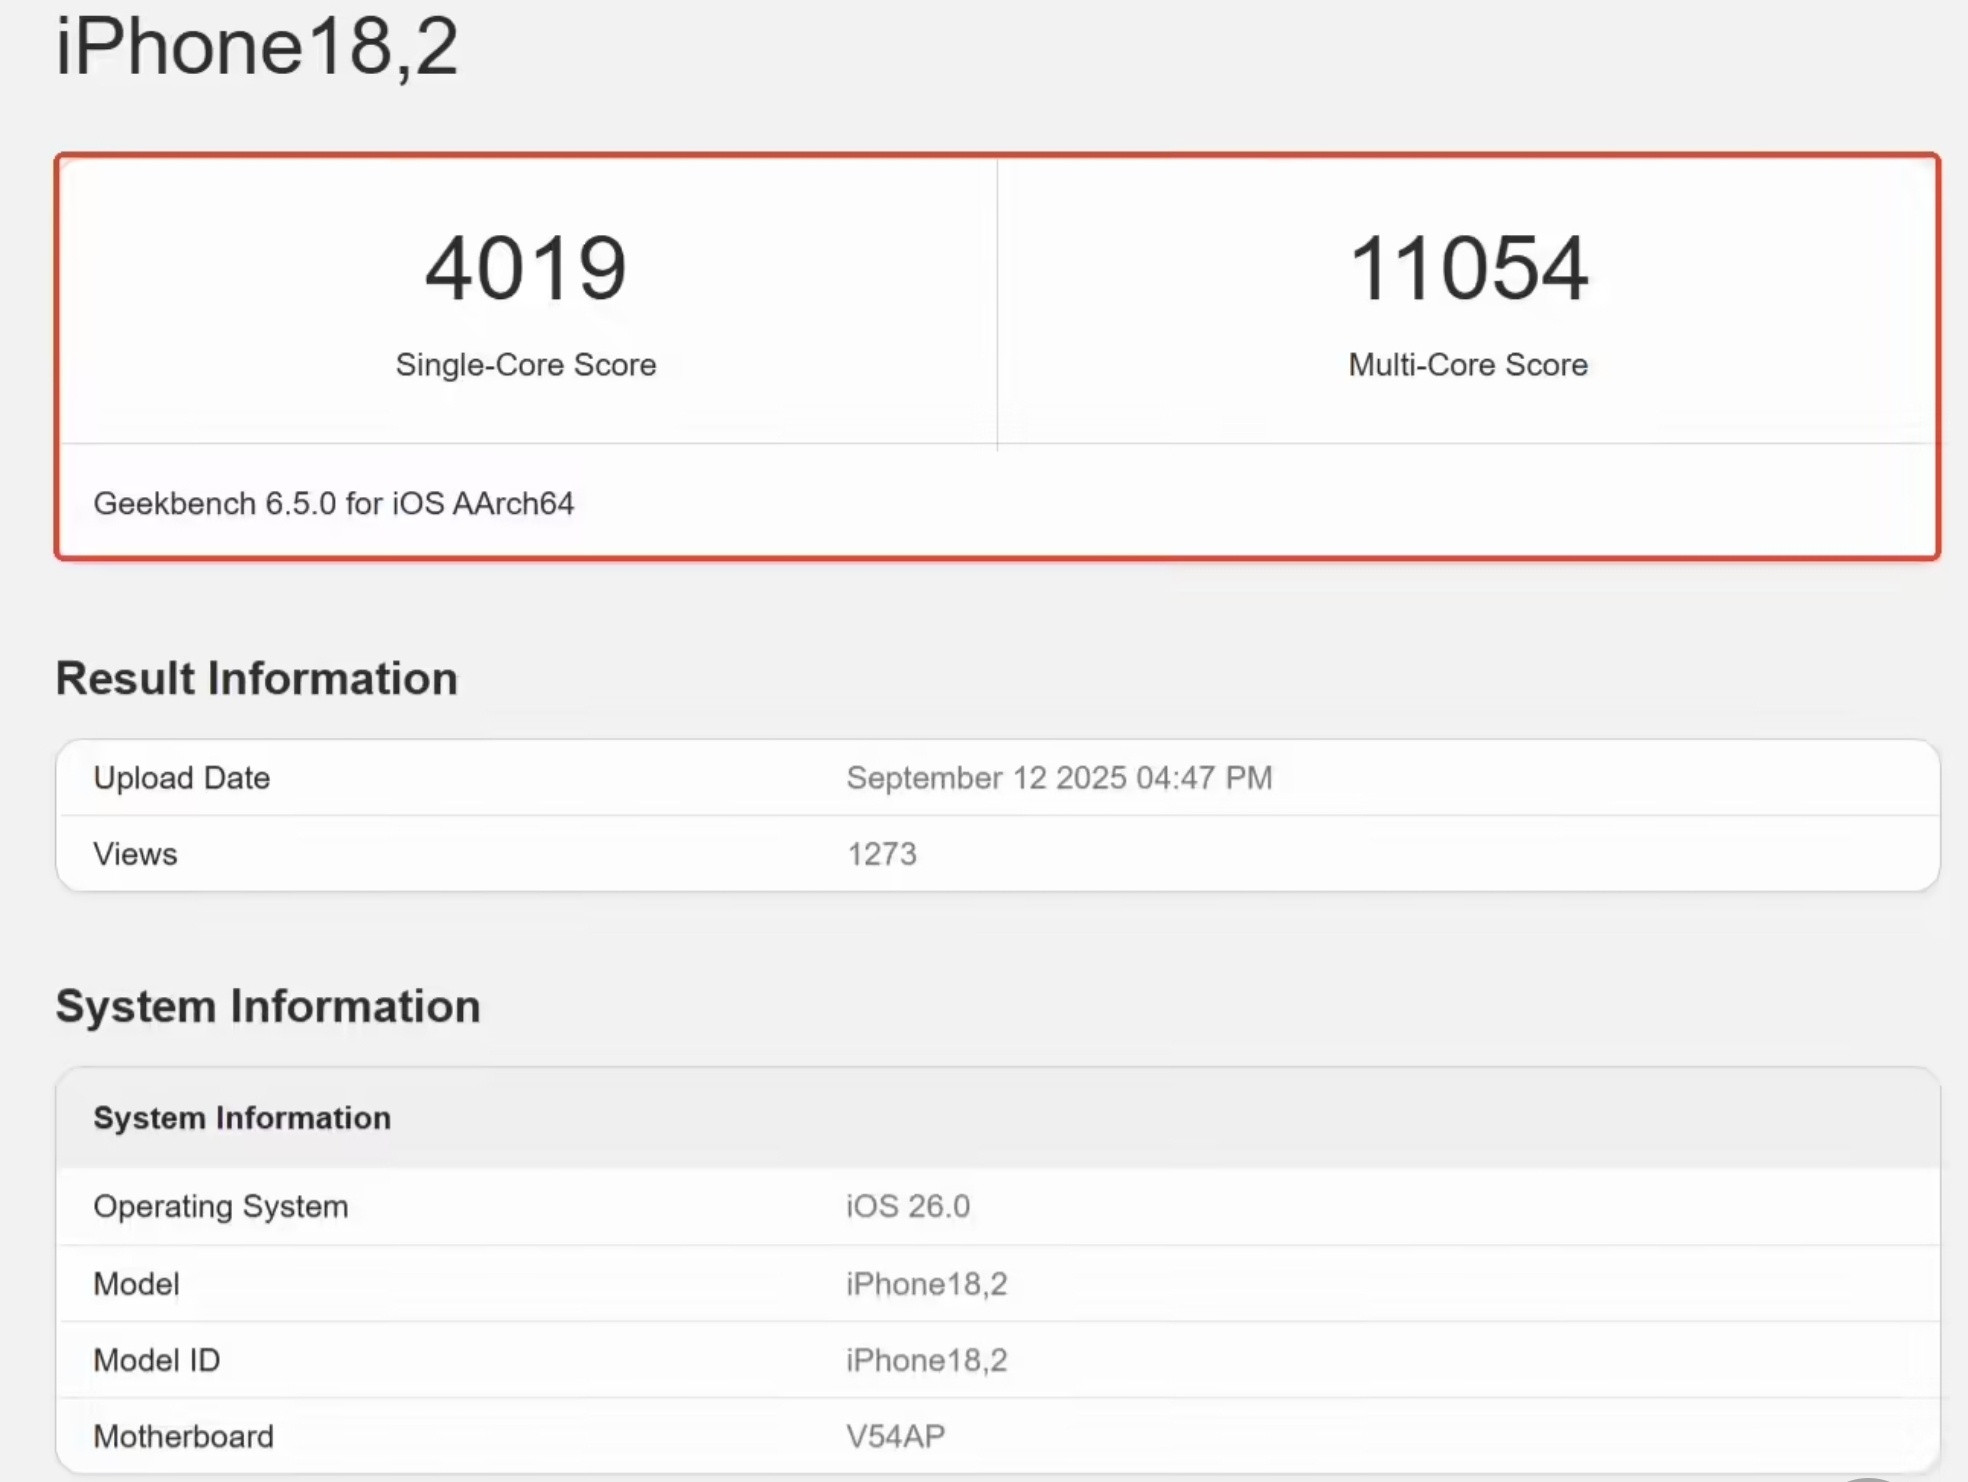Click the iPhone18,2 value in Model ID row
The width and height of the screenshot is (1968, 1482).
[x=926, y=1360]
